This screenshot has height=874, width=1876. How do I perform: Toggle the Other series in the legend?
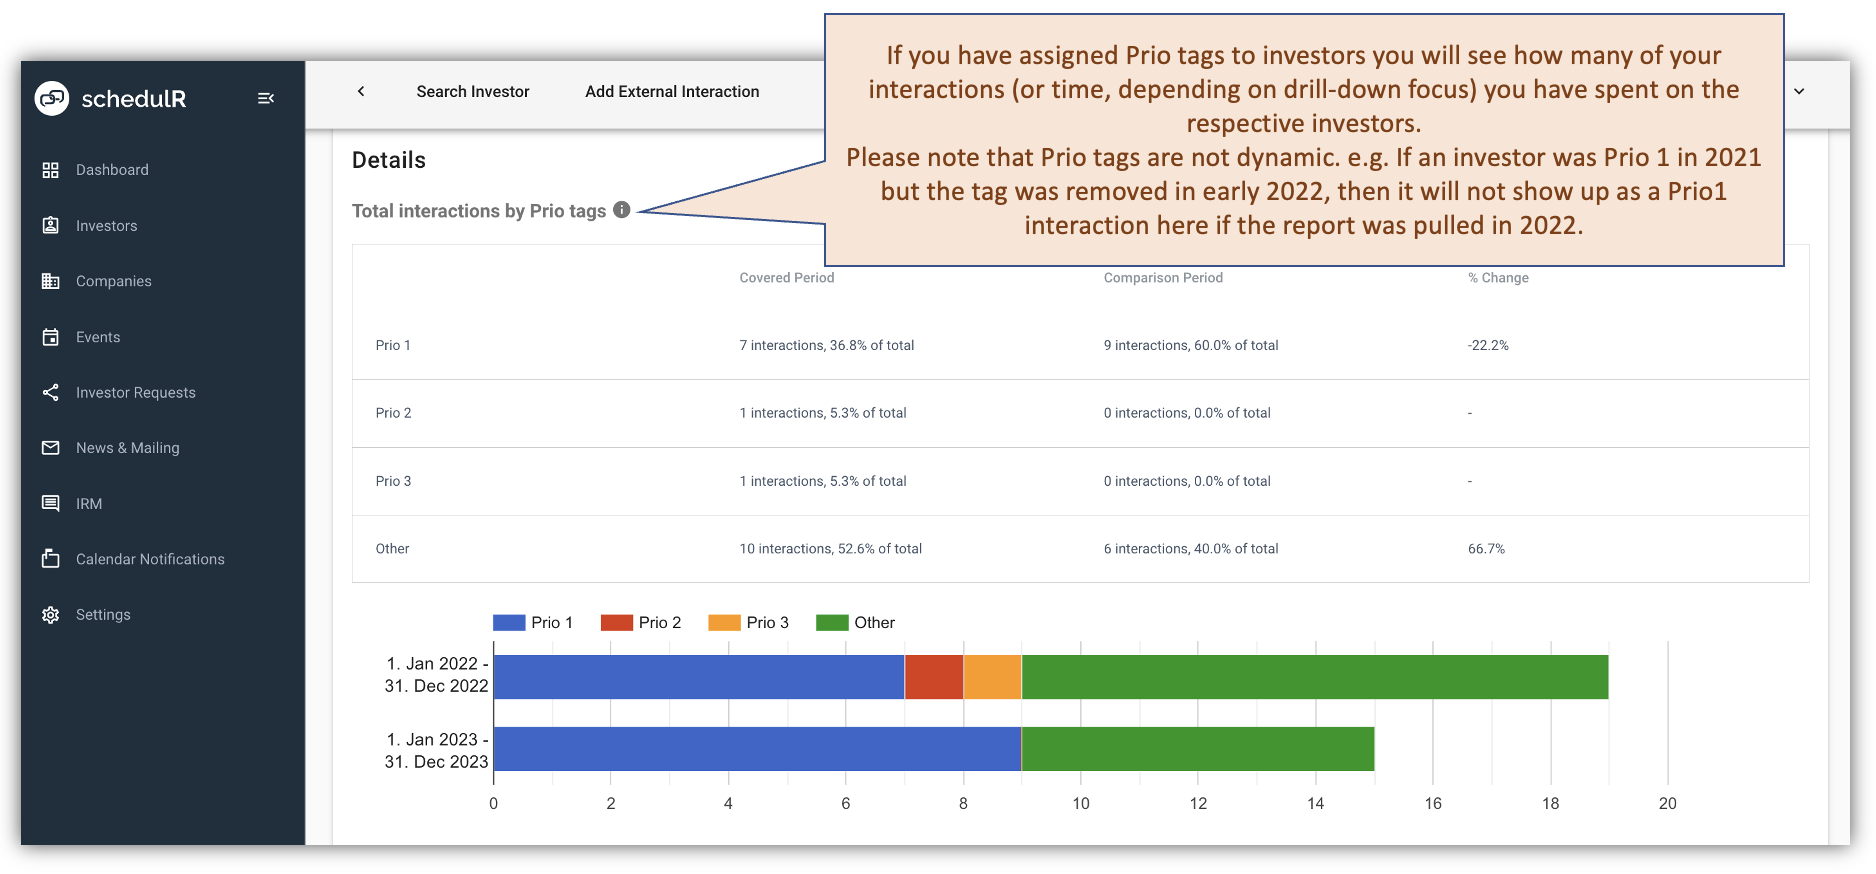tap(830, 621)
